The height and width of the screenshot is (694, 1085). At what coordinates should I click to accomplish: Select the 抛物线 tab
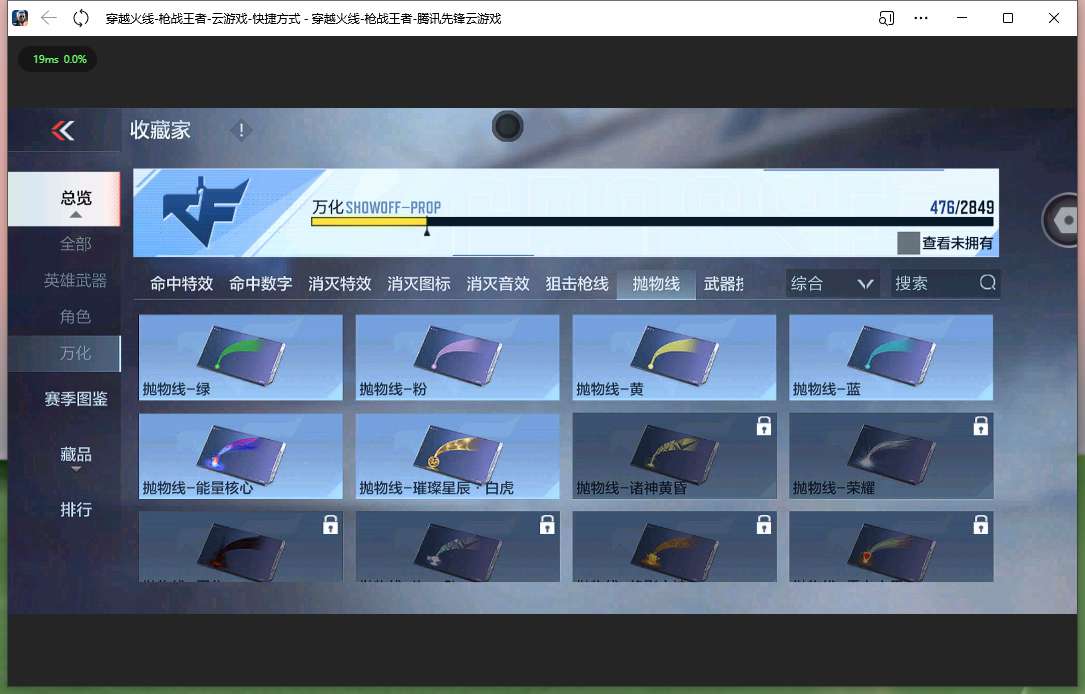(x=656, y=284)
